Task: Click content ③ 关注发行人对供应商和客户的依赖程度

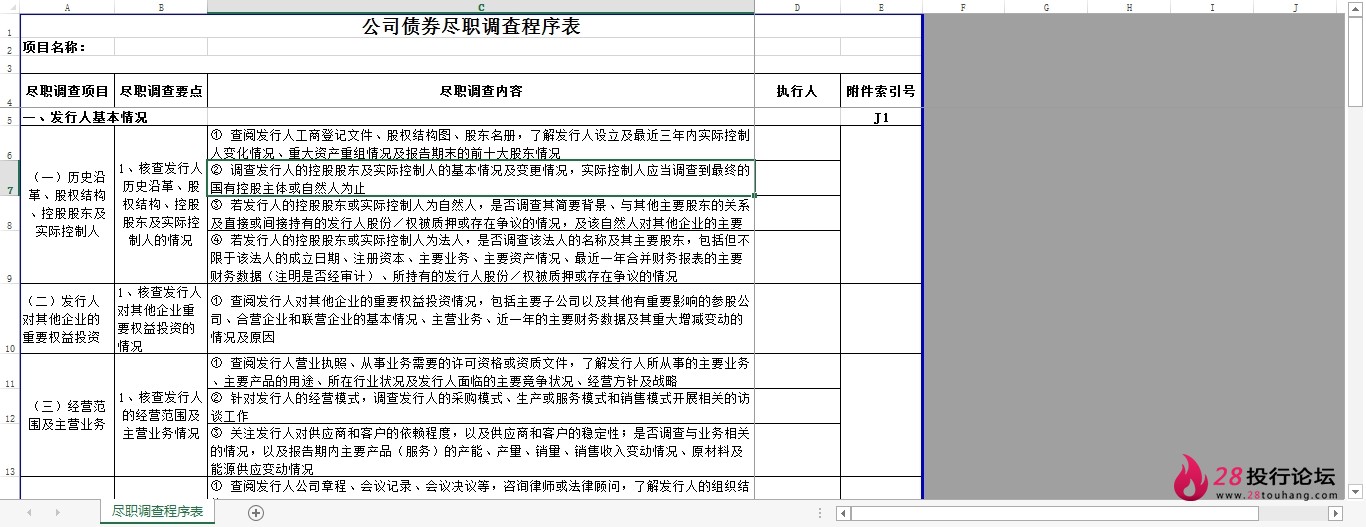Action: 481,449
